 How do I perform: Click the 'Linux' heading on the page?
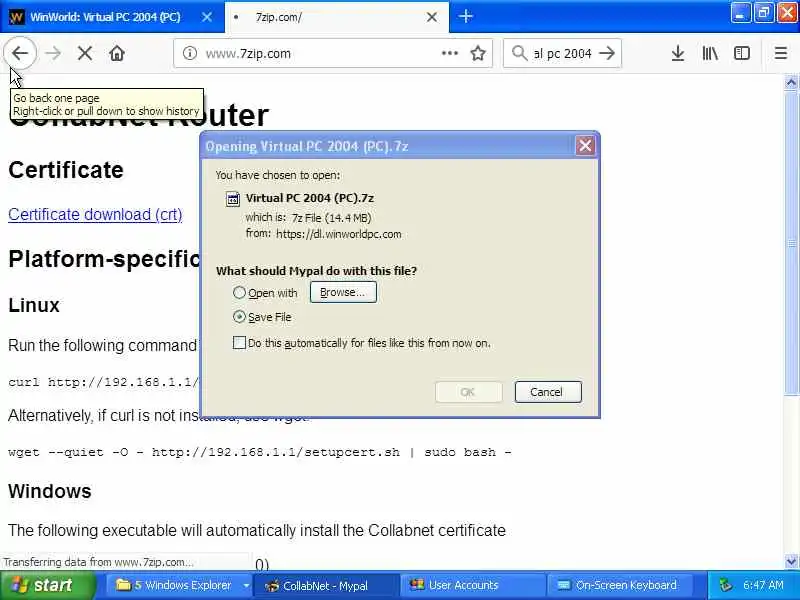[x=34, y=305]
